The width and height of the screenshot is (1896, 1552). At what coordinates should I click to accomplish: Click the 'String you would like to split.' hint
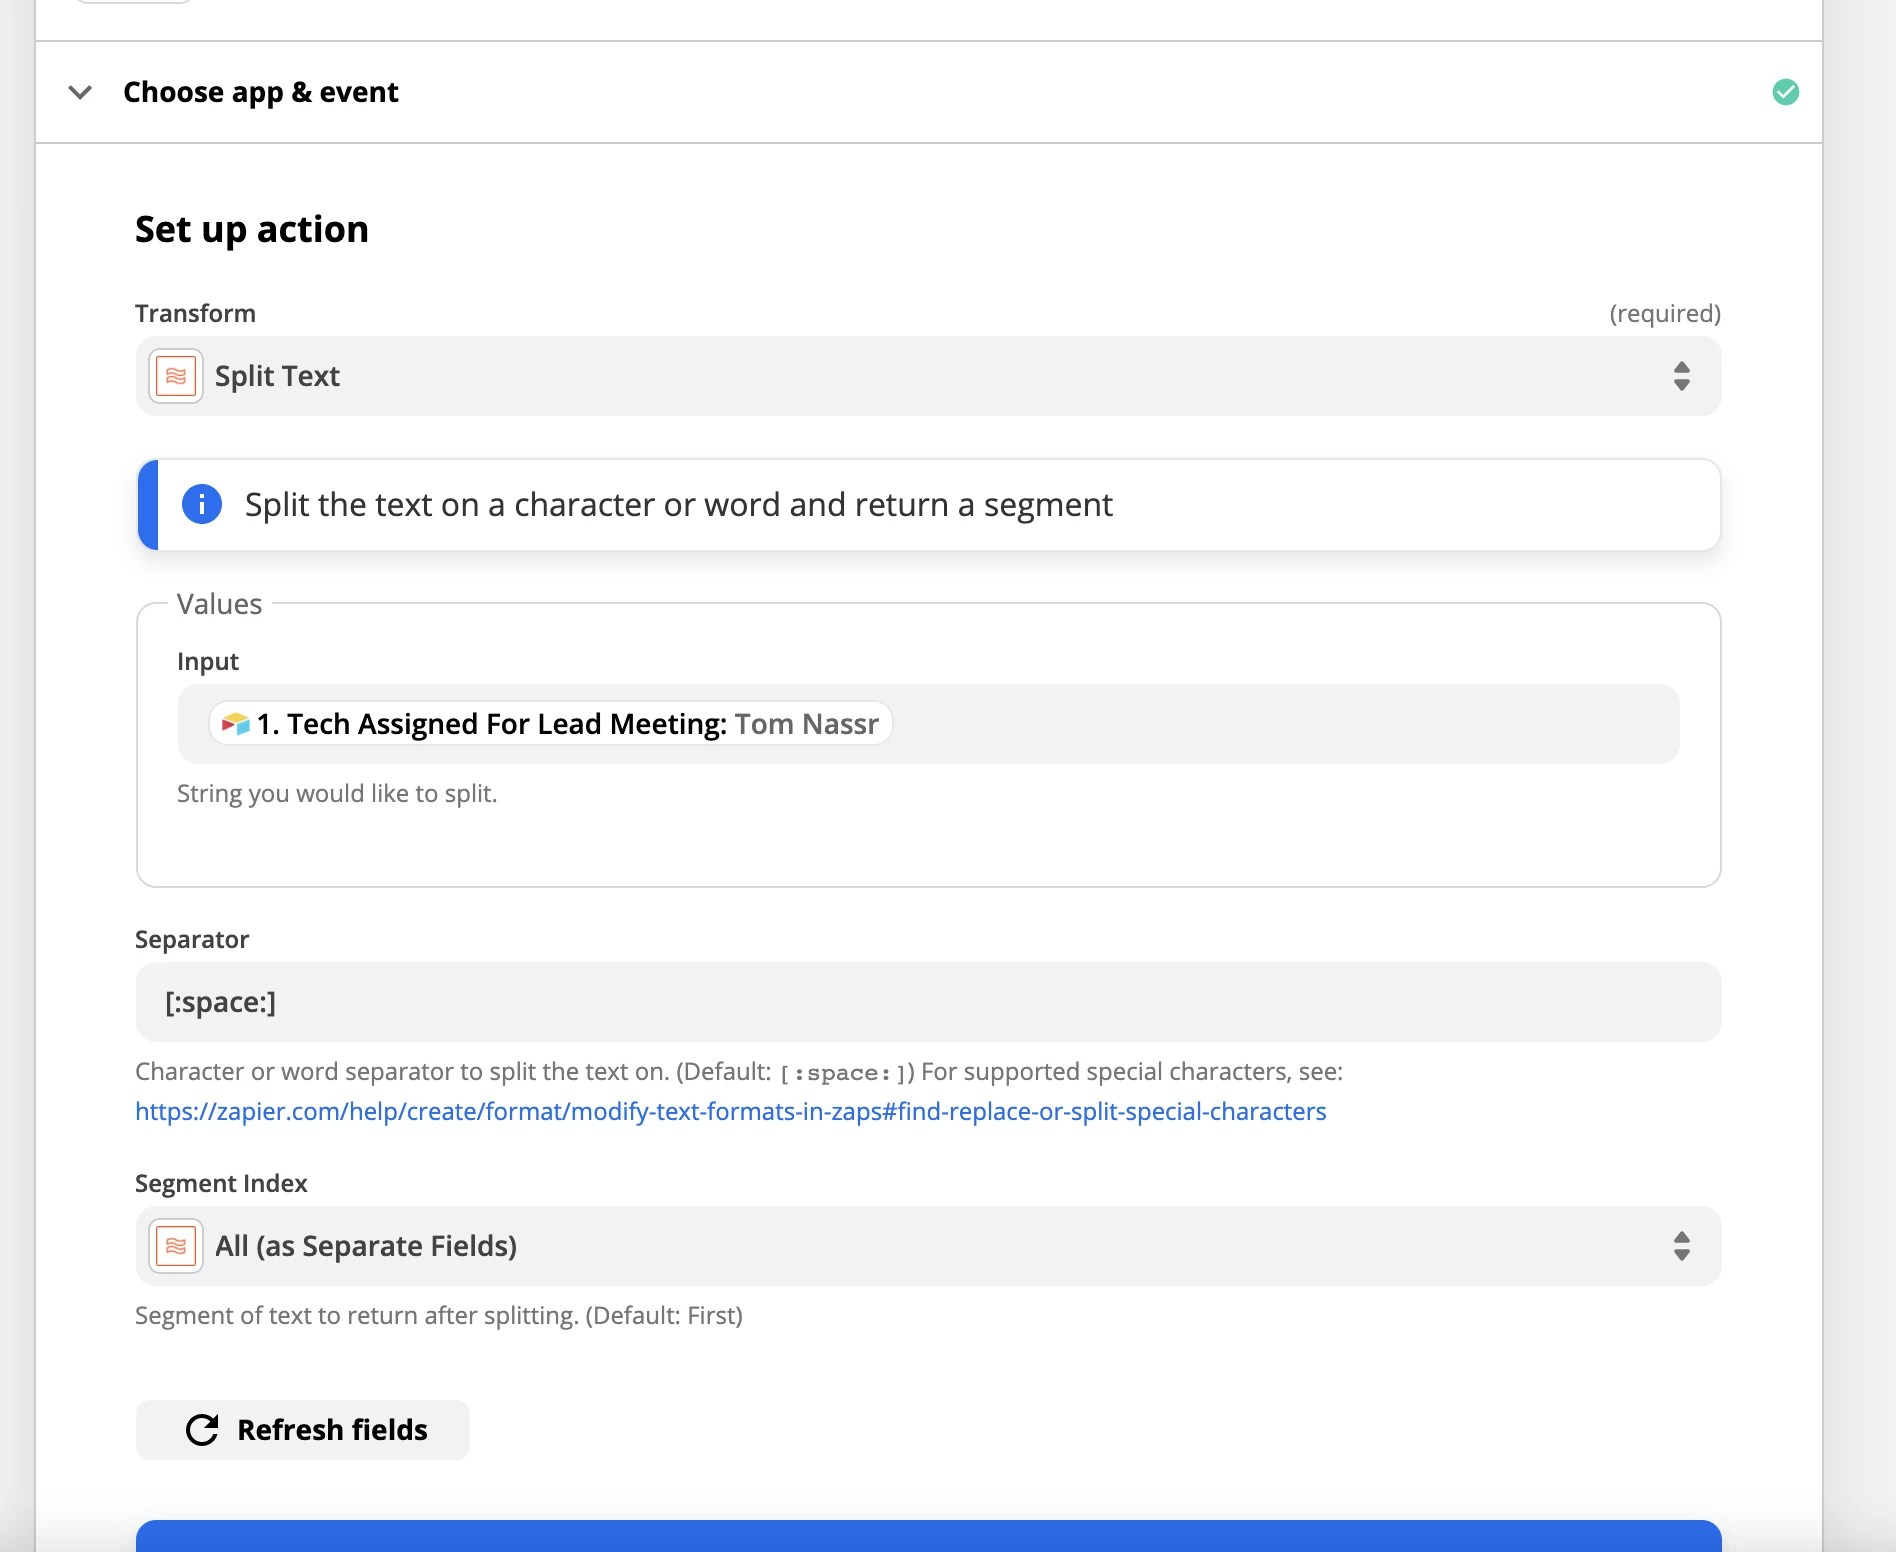coord(337,793)
